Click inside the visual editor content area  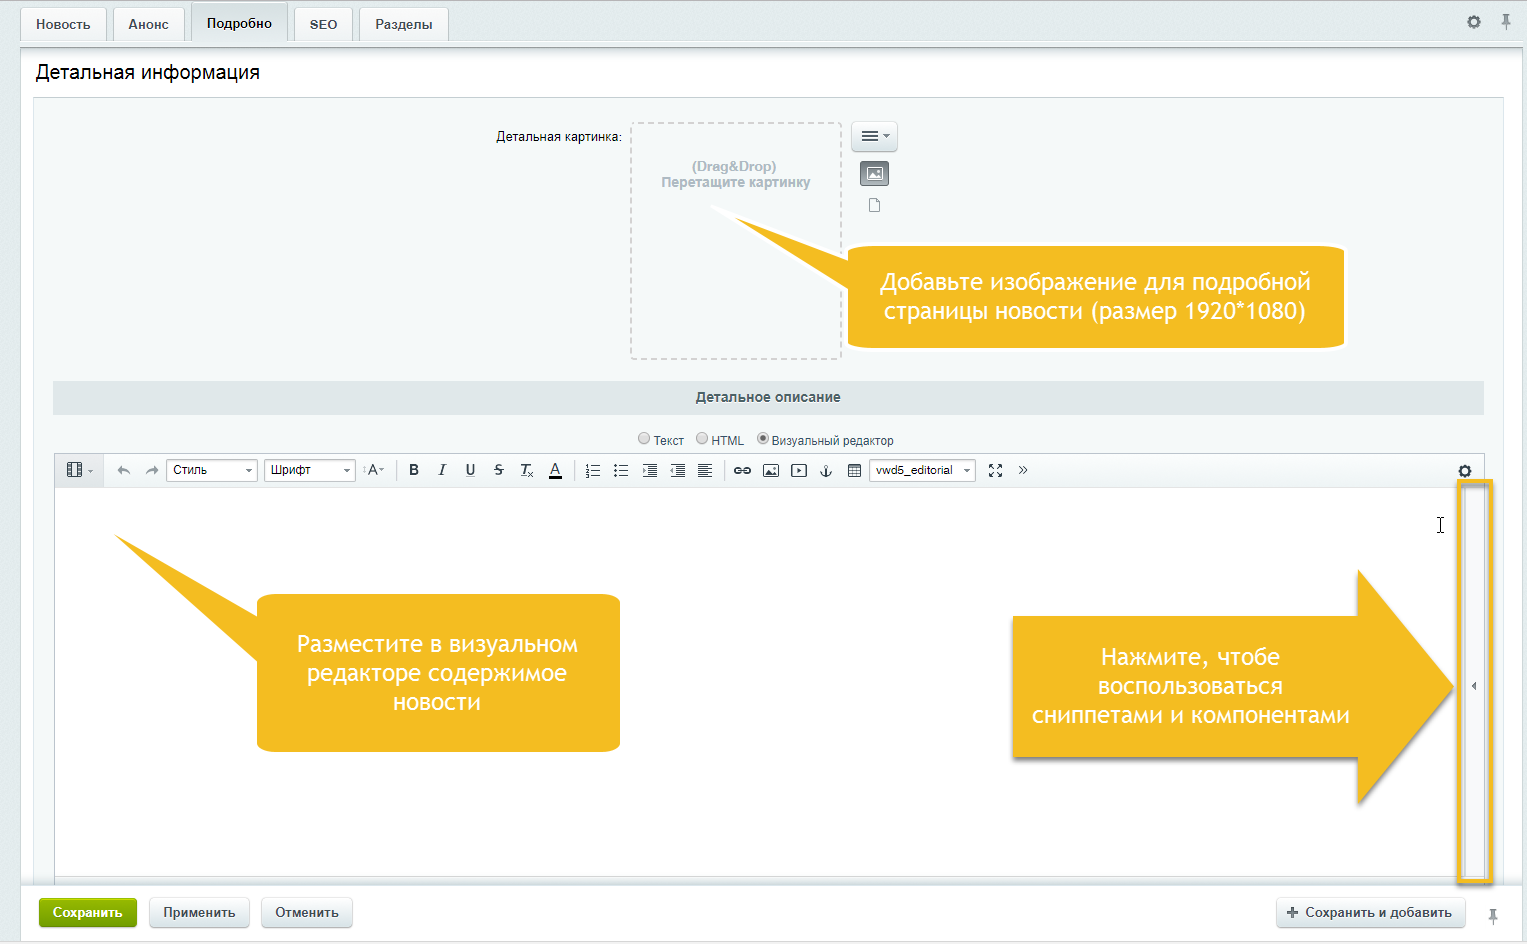[757, 681]
